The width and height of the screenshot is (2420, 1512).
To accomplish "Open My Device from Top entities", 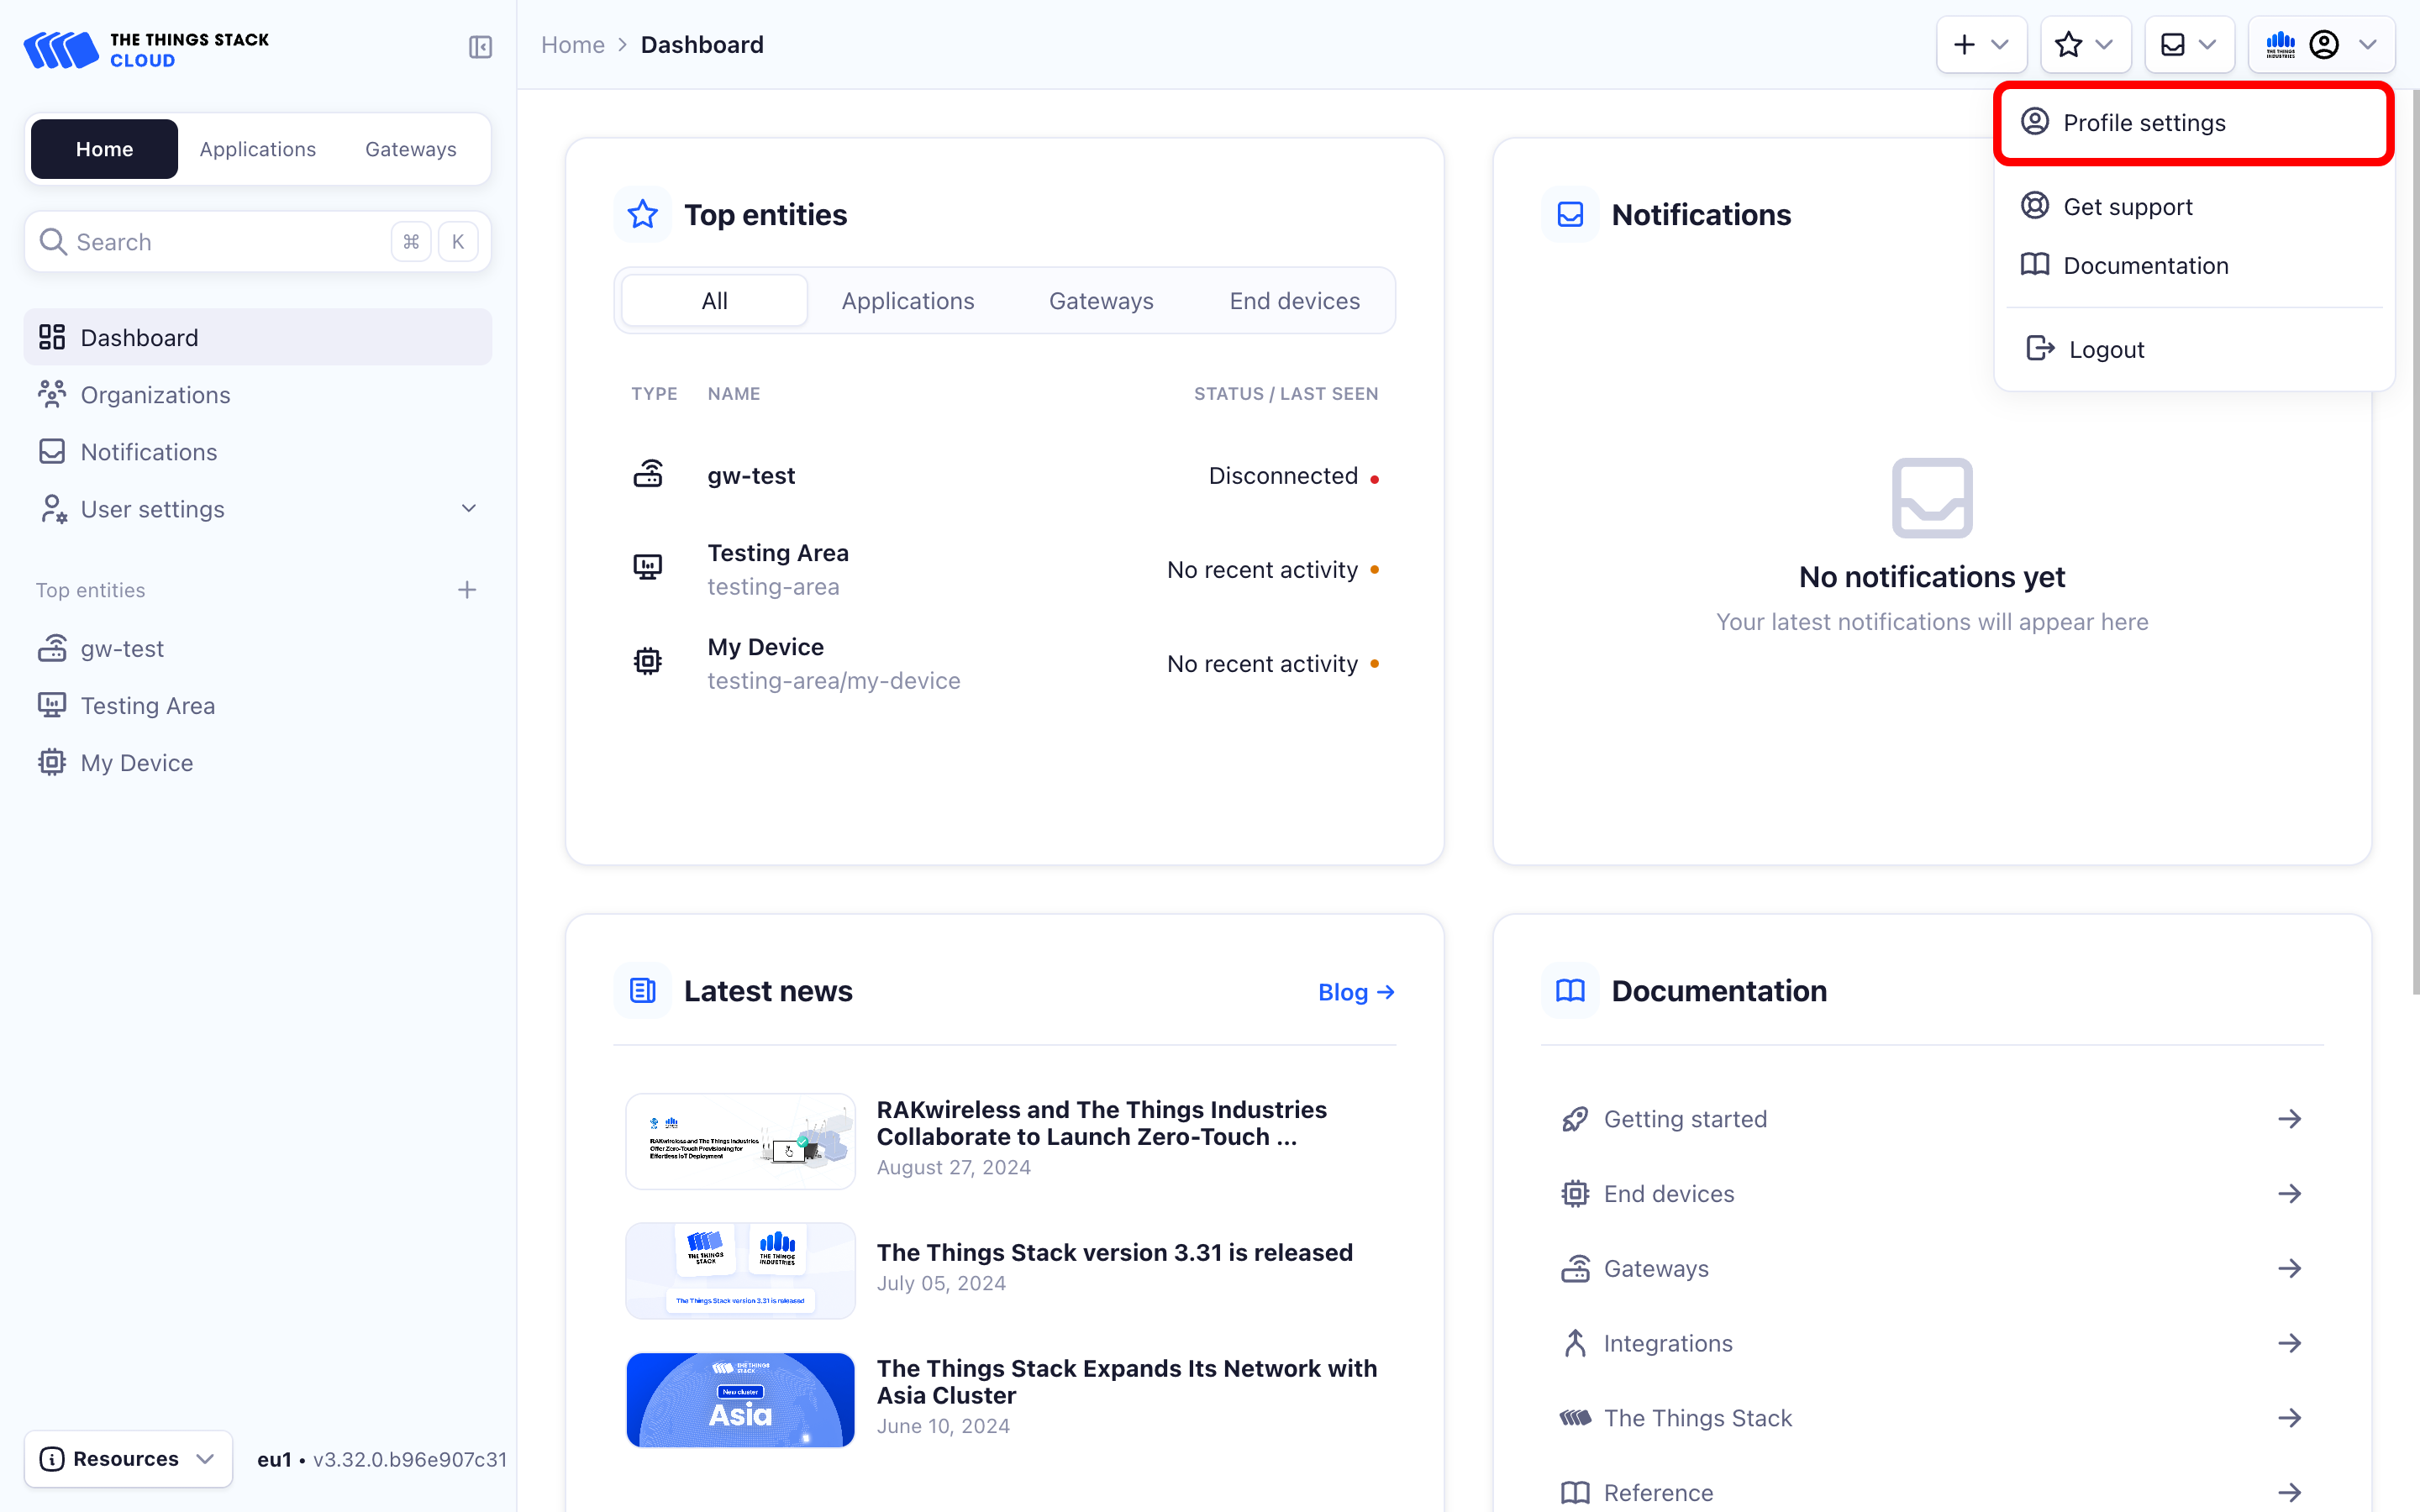I will pyautogui.click(x=136, y=762).
